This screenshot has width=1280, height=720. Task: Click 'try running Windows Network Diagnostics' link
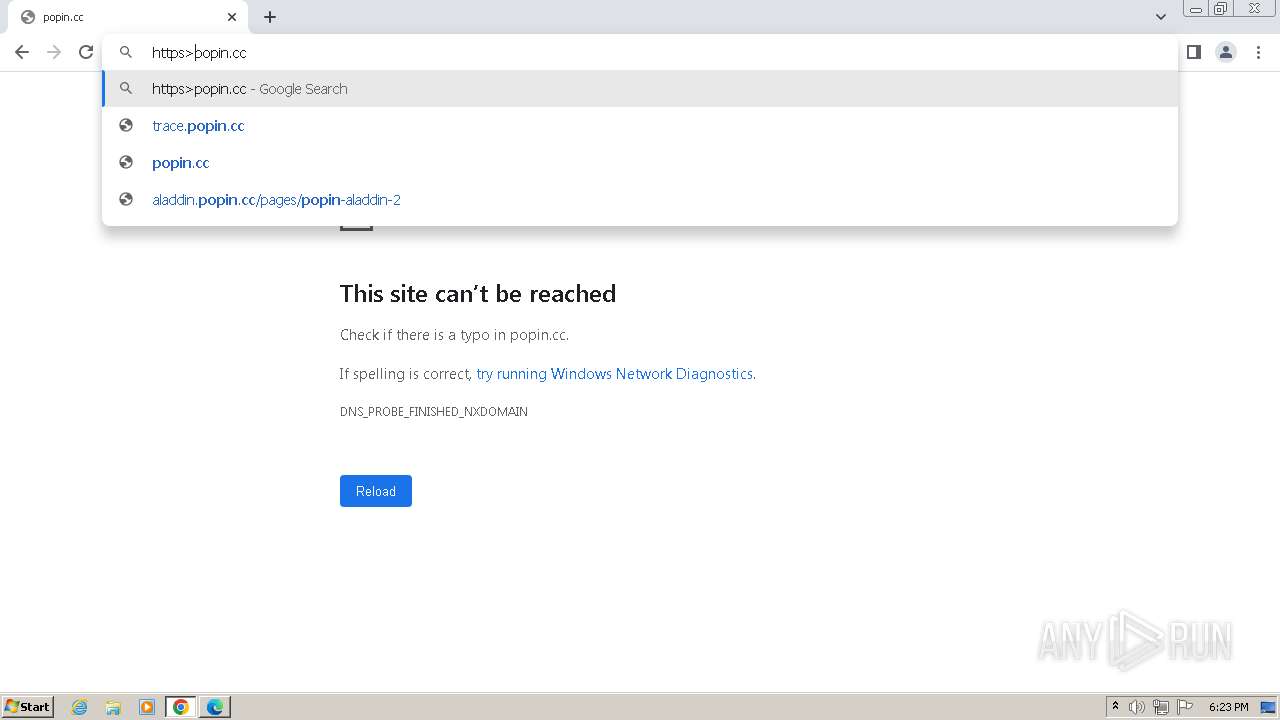pos(614,374)
